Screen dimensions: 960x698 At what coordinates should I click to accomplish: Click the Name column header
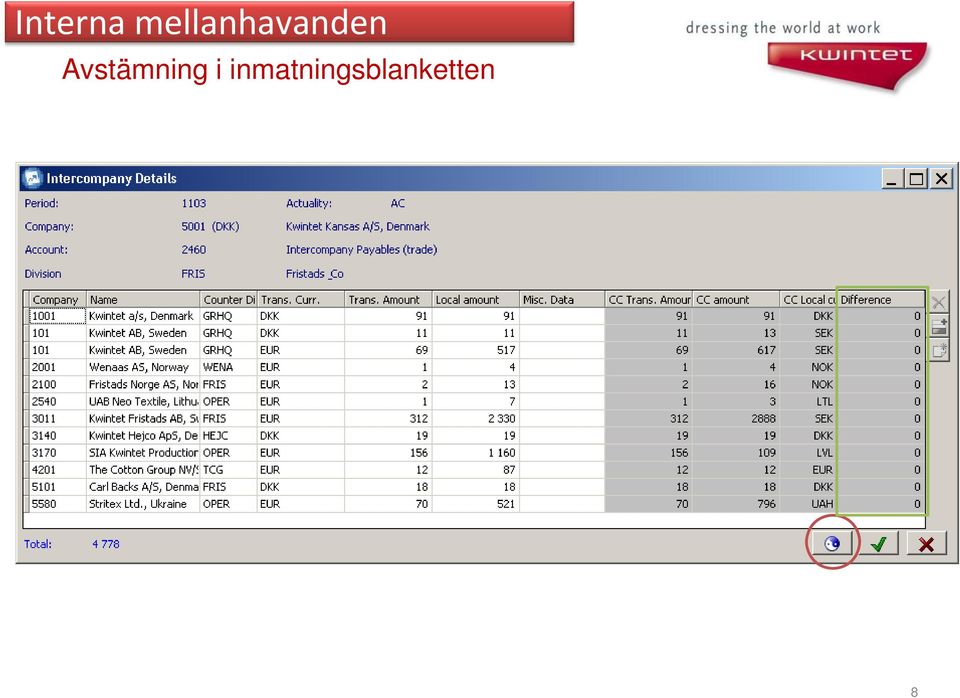(143, 299)
